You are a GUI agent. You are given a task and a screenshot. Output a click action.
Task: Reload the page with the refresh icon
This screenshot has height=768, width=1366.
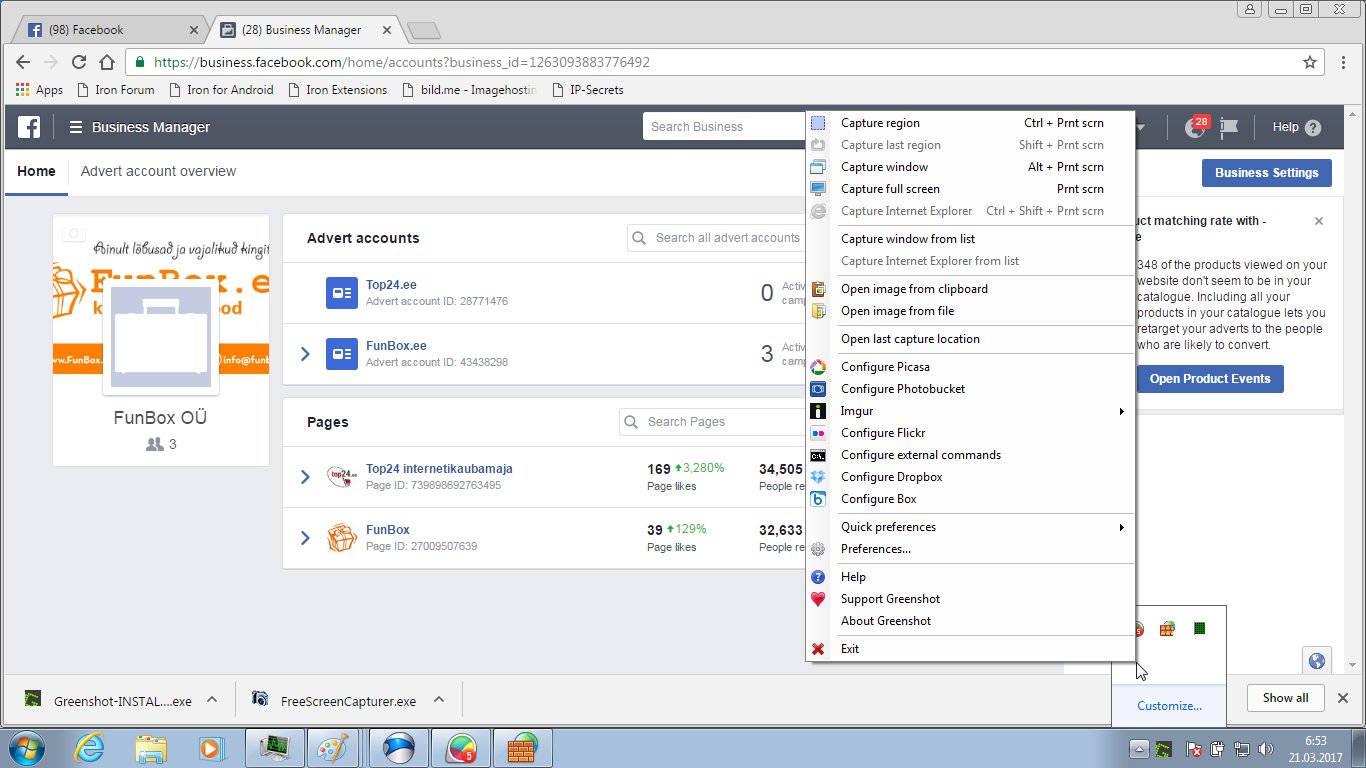click(x=79, y=62)
